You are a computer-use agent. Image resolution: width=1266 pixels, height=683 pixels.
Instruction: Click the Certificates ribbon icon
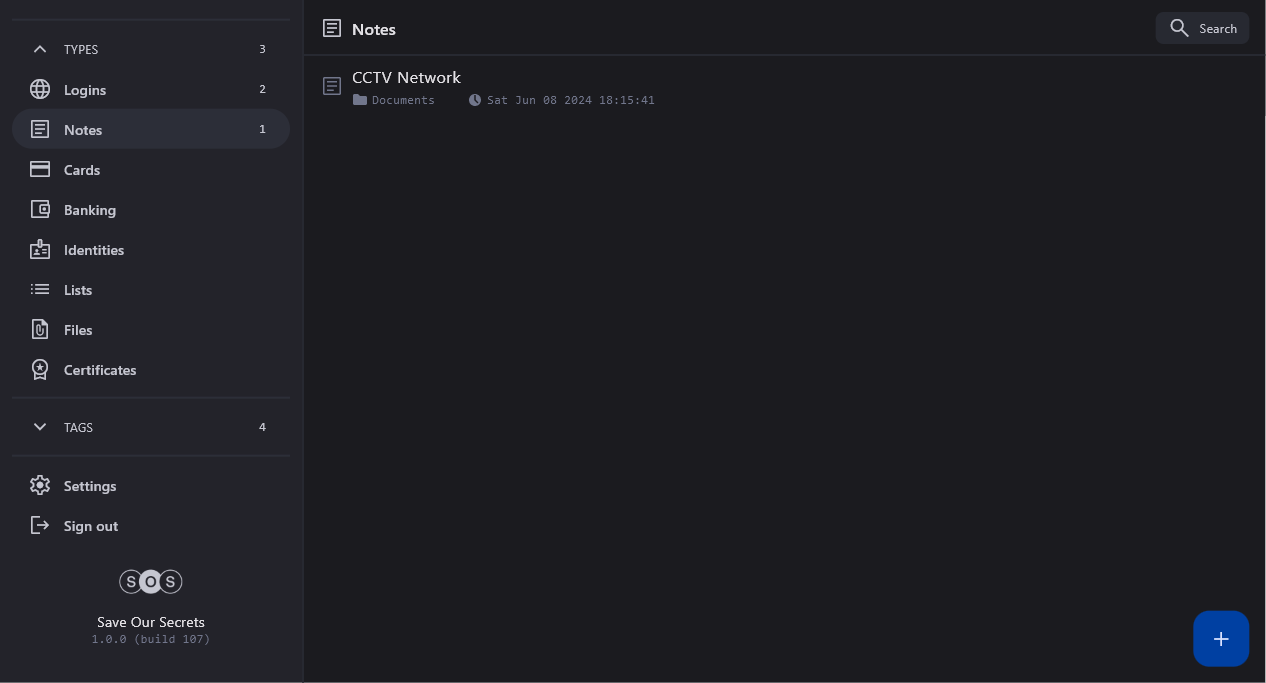(40, 369)
